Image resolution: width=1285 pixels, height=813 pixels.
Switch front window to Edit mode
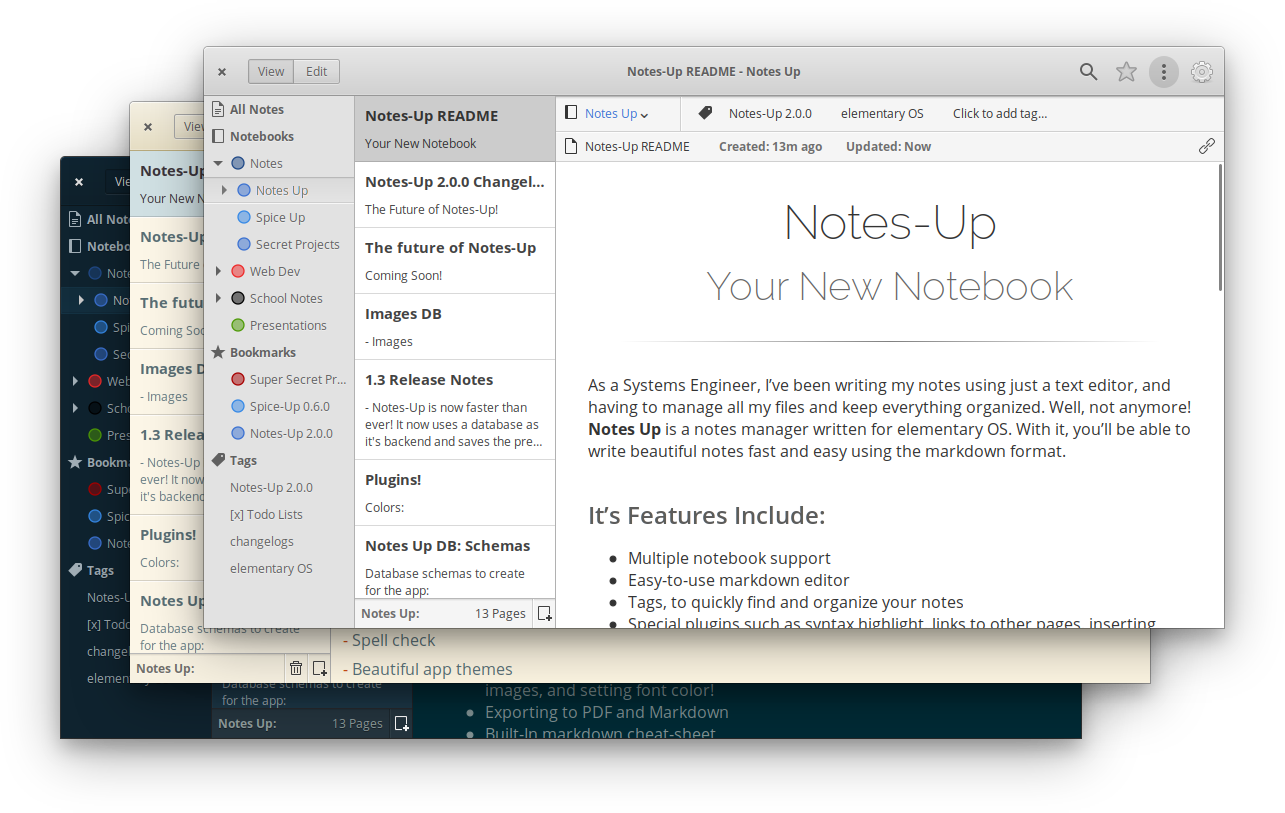pos(317,72)
